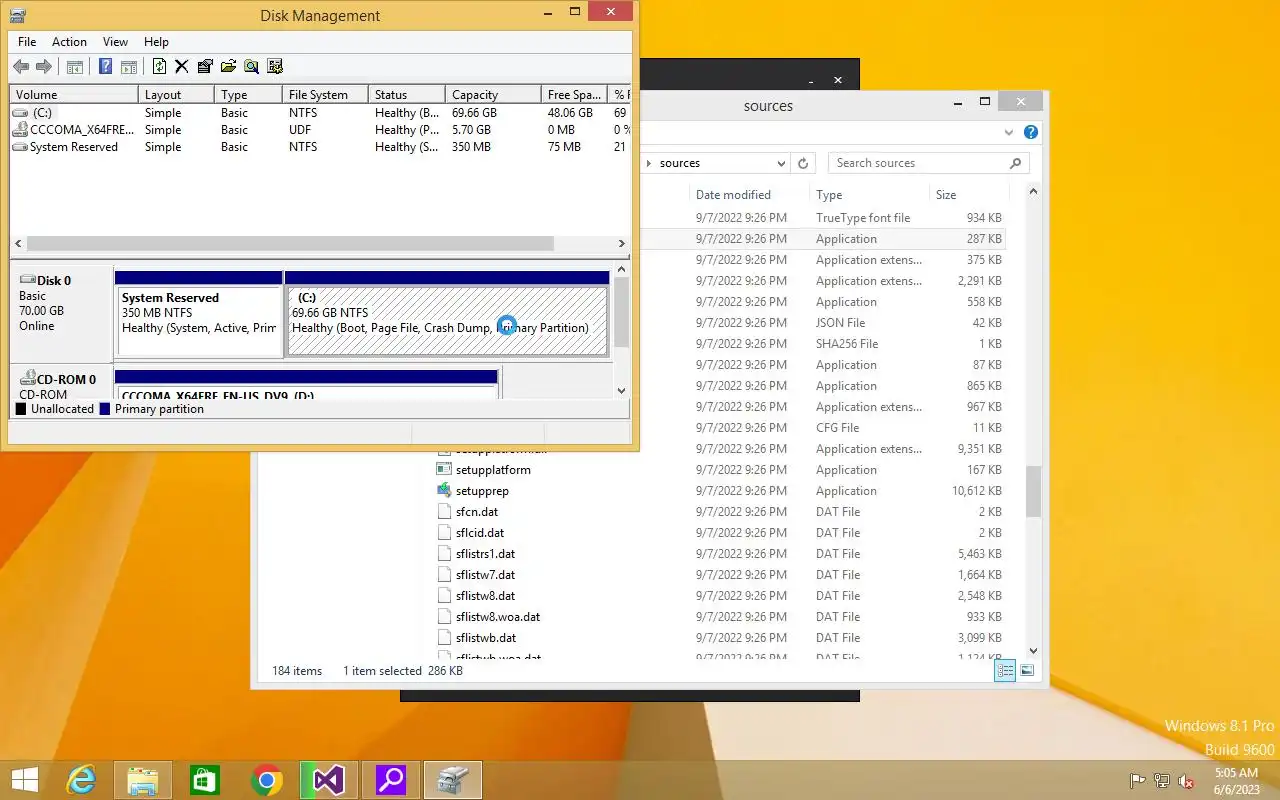Click the Forward arrow in Disk Management toolbar

pos(44,67)
